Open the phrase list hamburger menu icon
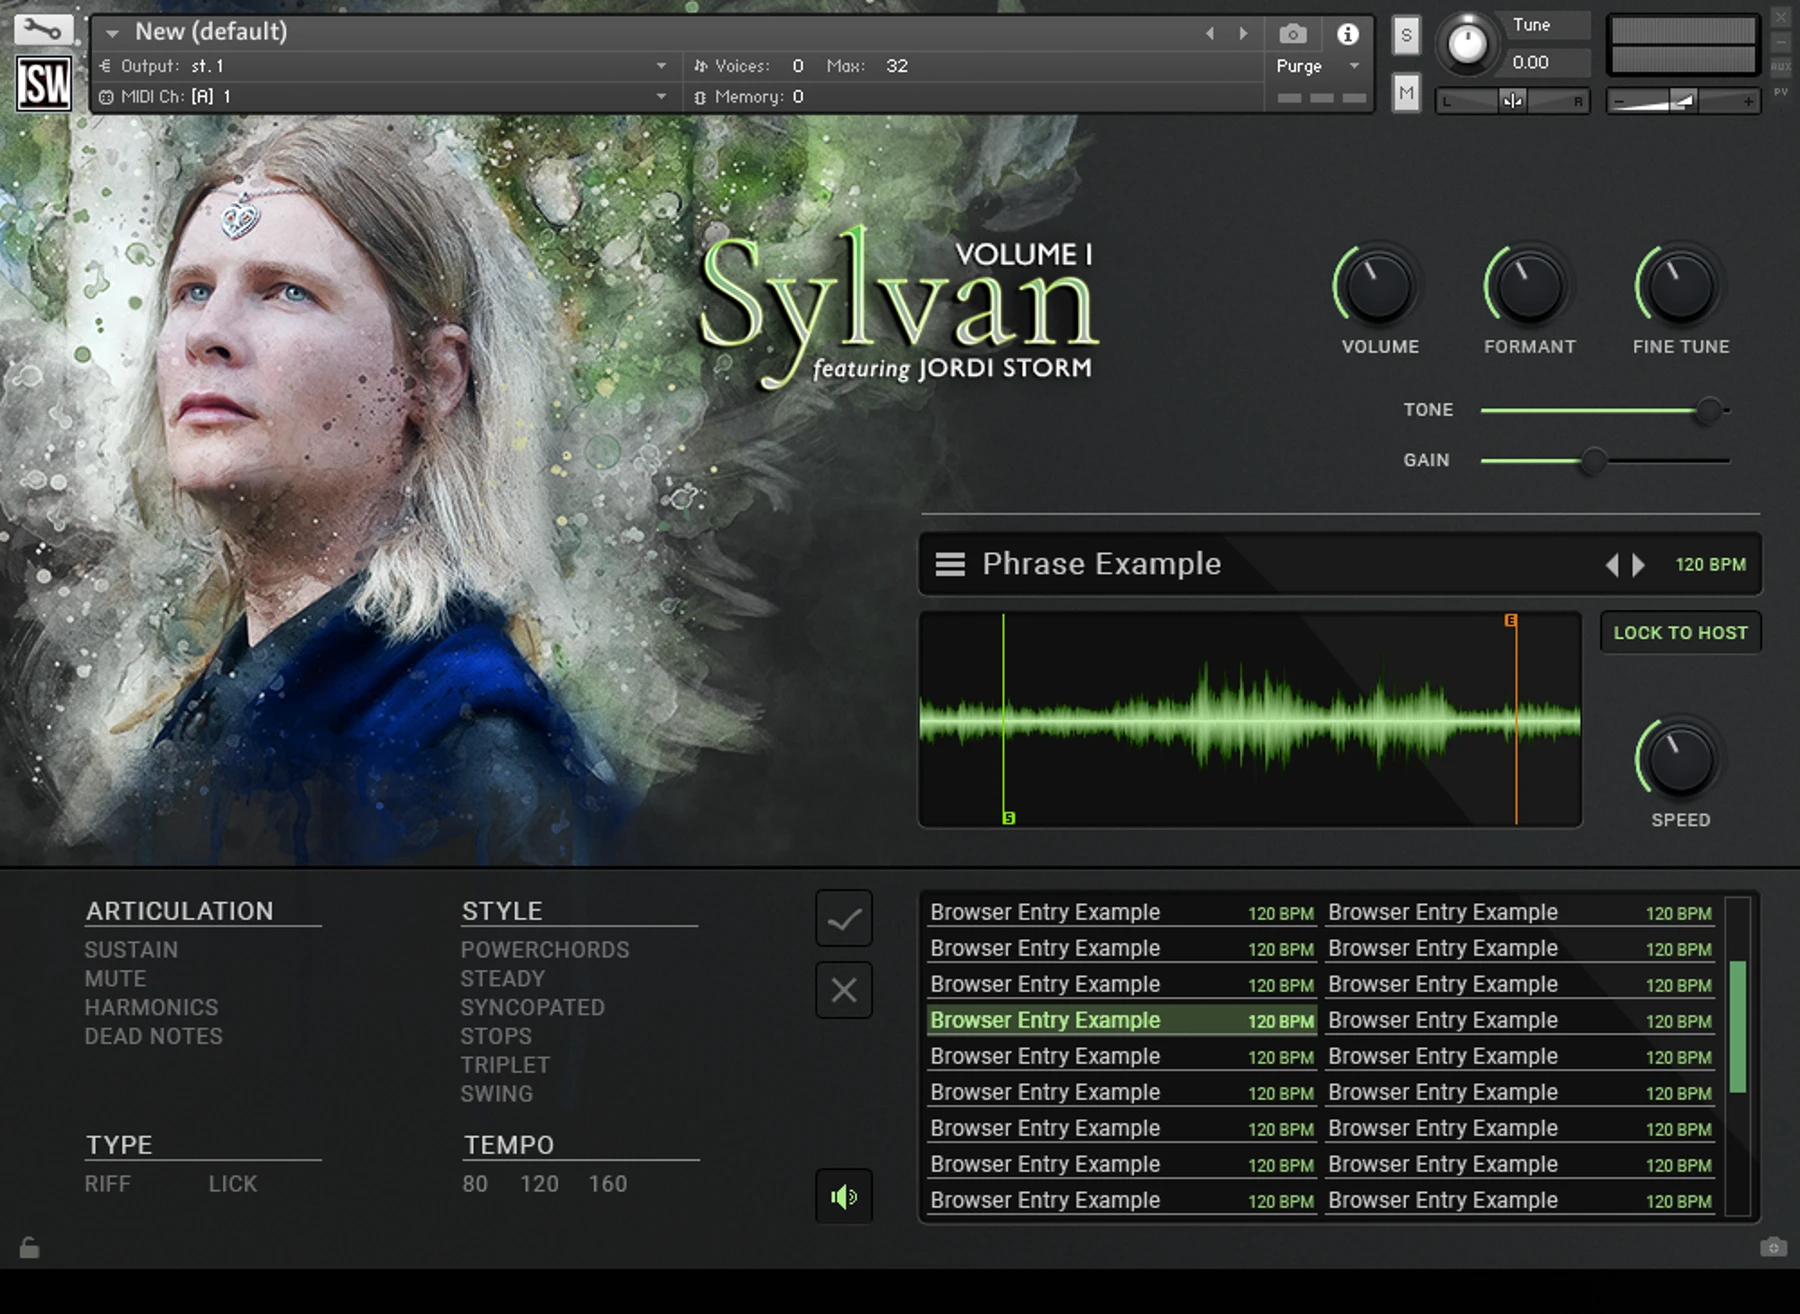The width and height of the screenshot is (1800, 1314). pos(950,565)
